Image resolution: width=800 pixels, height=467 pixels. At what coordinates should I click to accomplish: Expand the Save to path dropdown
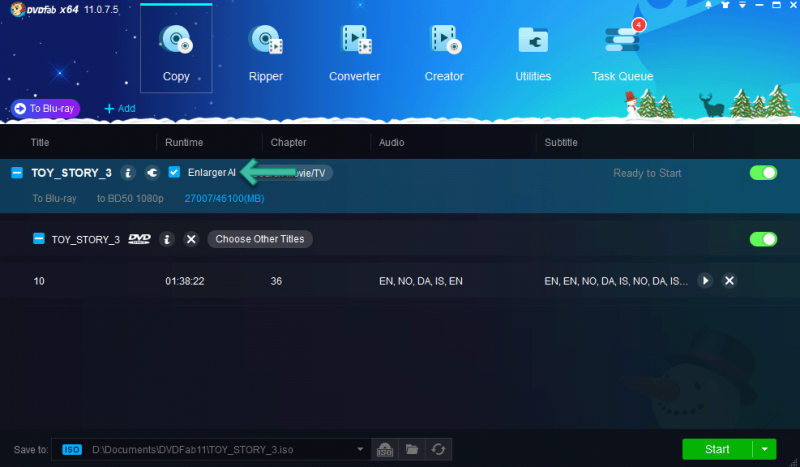click(360, 450)
